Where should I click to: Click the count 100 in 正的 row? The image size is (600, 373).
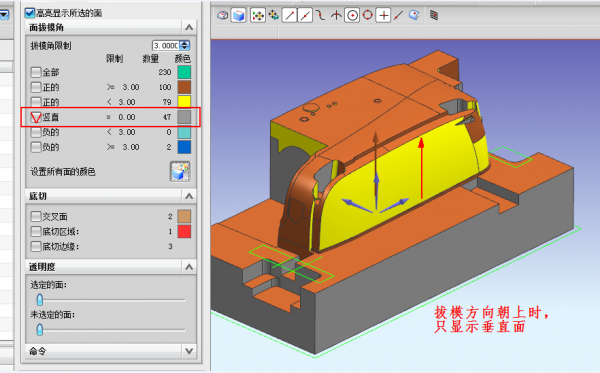[165, 87]
